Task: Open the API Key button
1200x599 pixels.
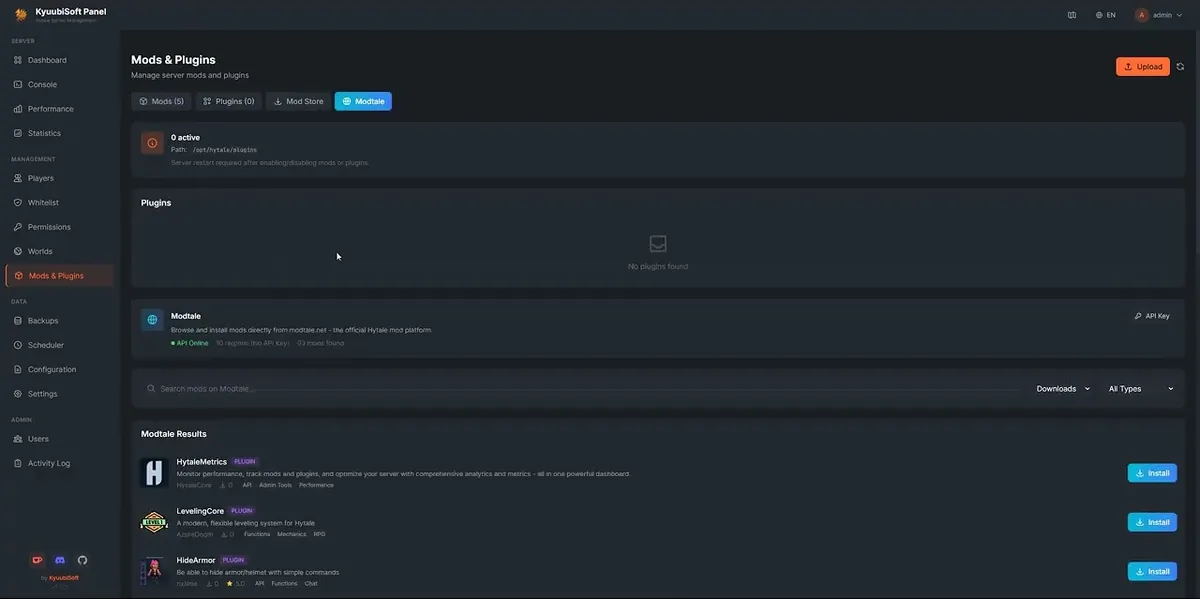Action: (1152, 316)
